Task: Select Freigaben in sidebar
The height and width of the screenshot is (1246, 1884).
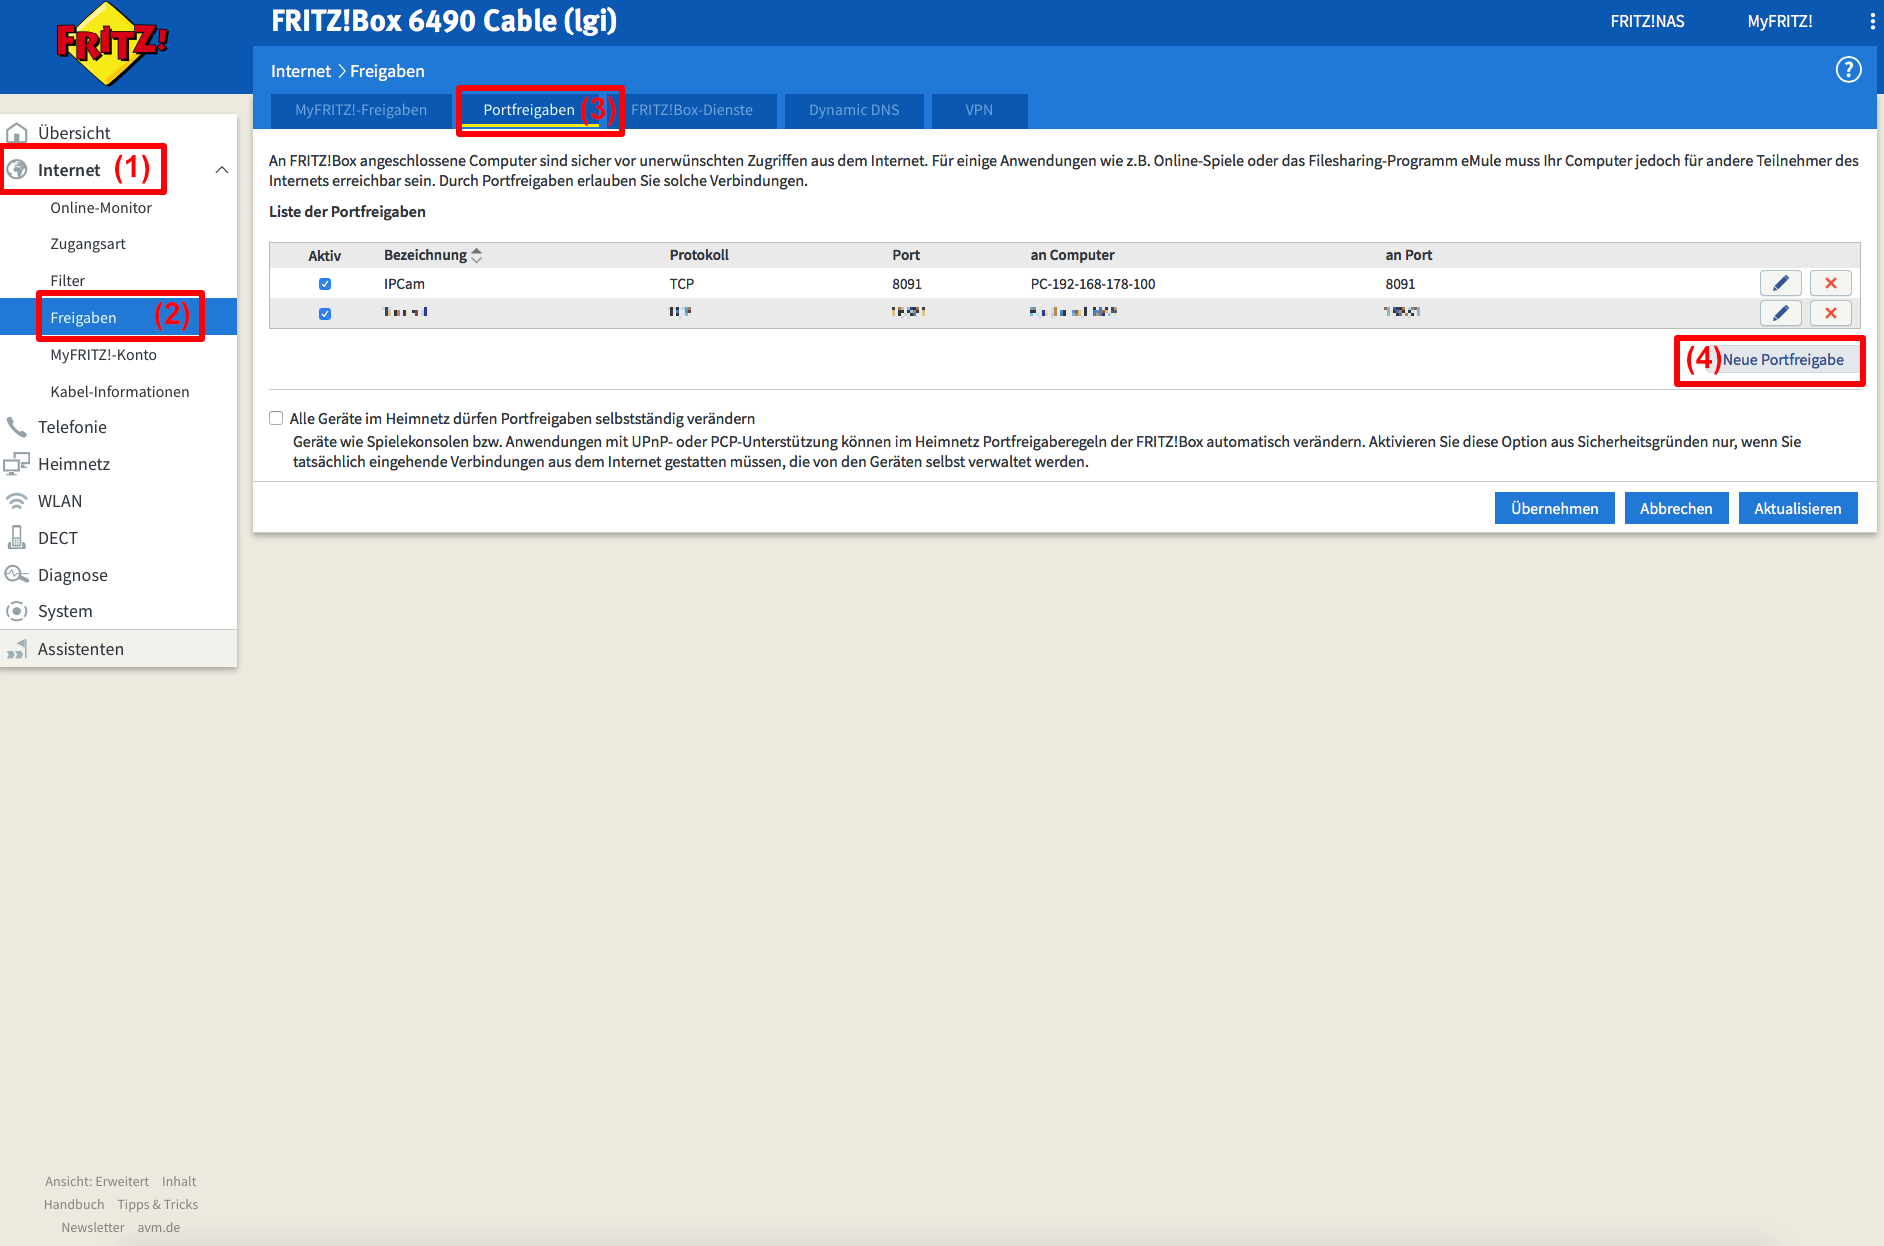Action: coord(118,317)
